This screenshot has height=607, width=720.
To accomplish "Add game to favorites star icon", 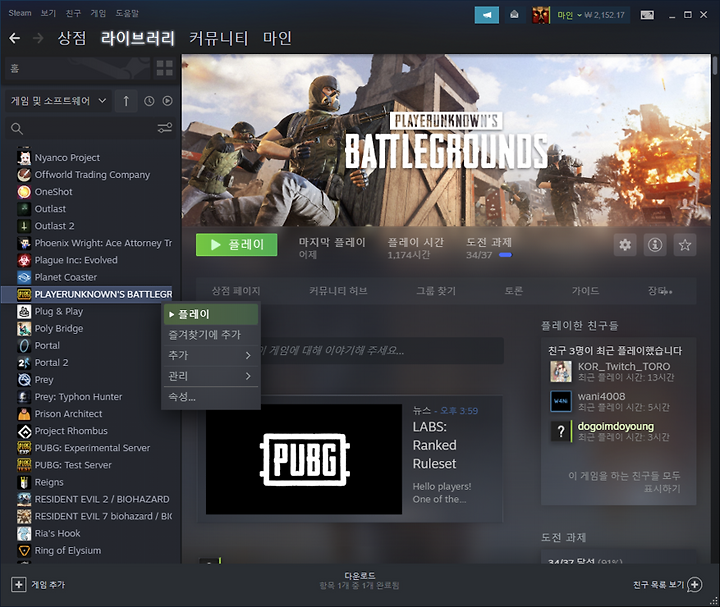I will (685, 245).
